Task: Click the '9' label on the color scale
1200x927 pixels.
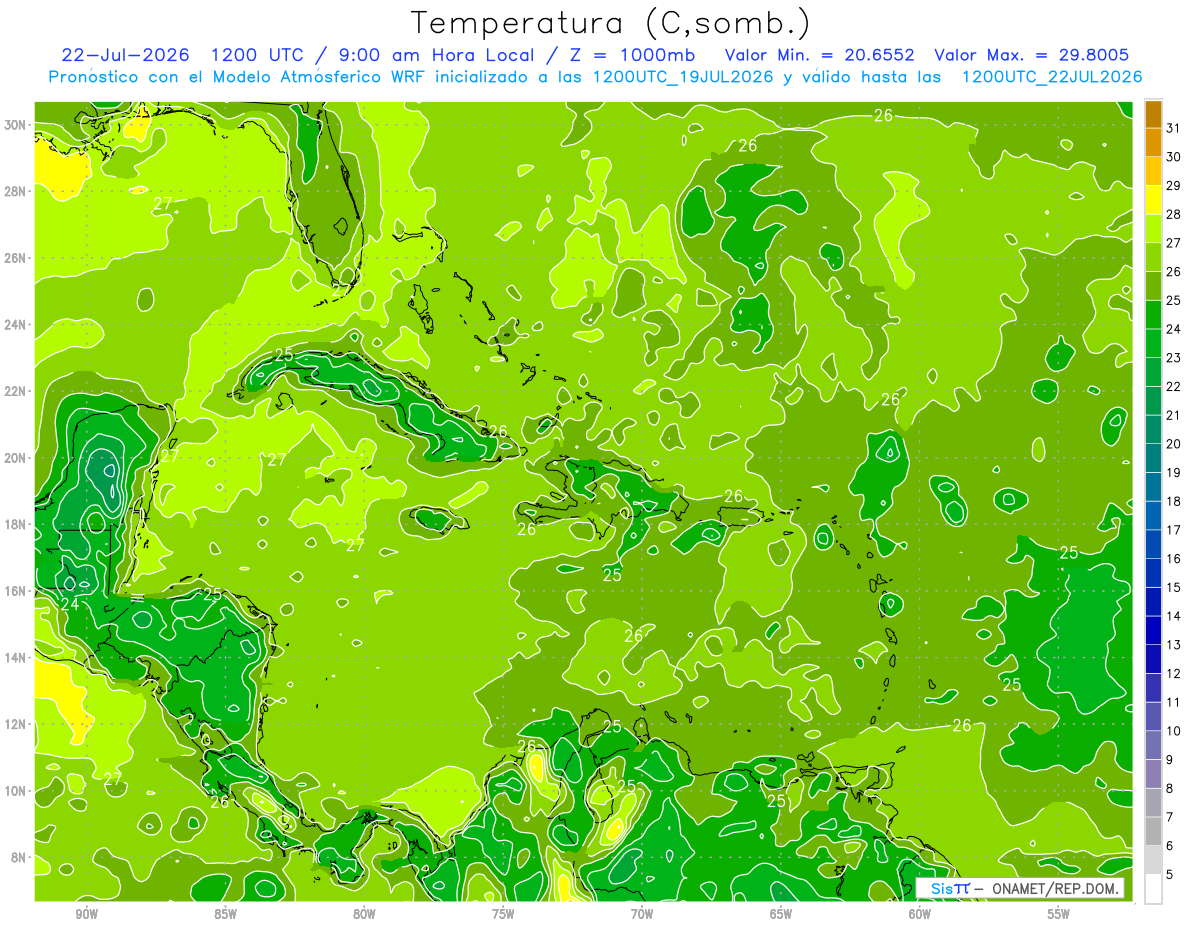Action: pos(1170,760)
